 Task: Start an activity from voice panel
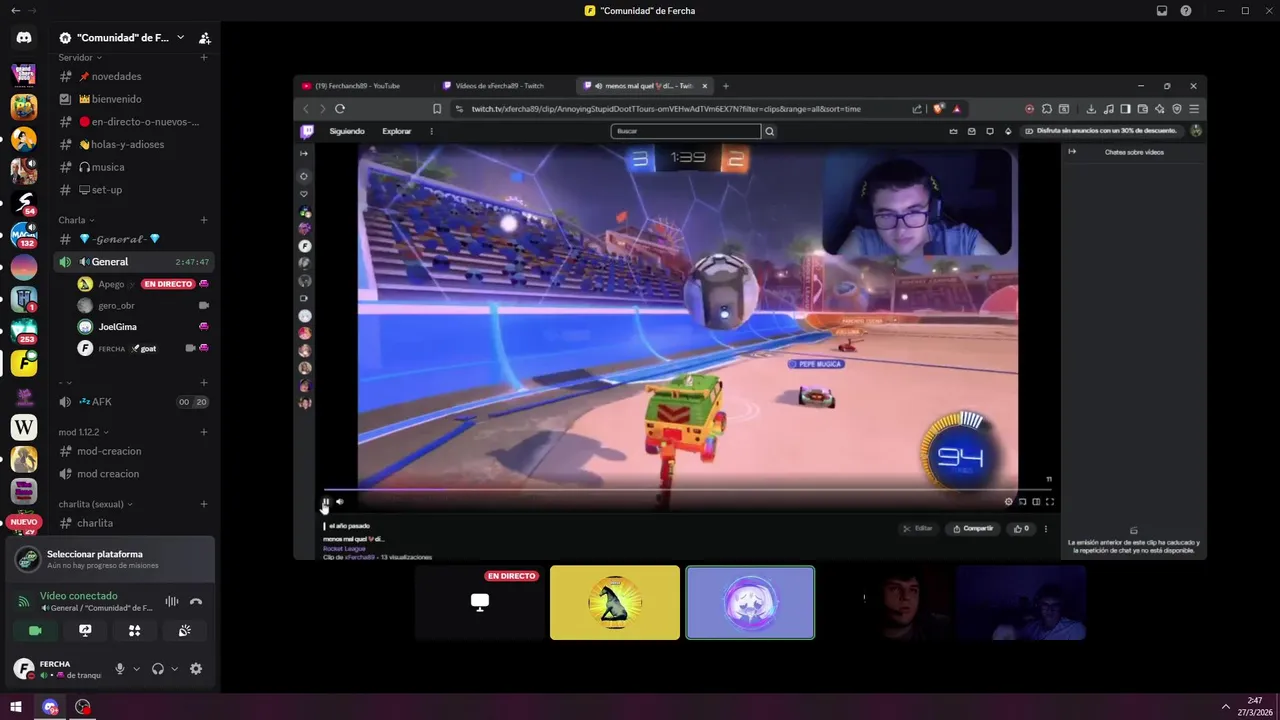(x=135, y=631)
